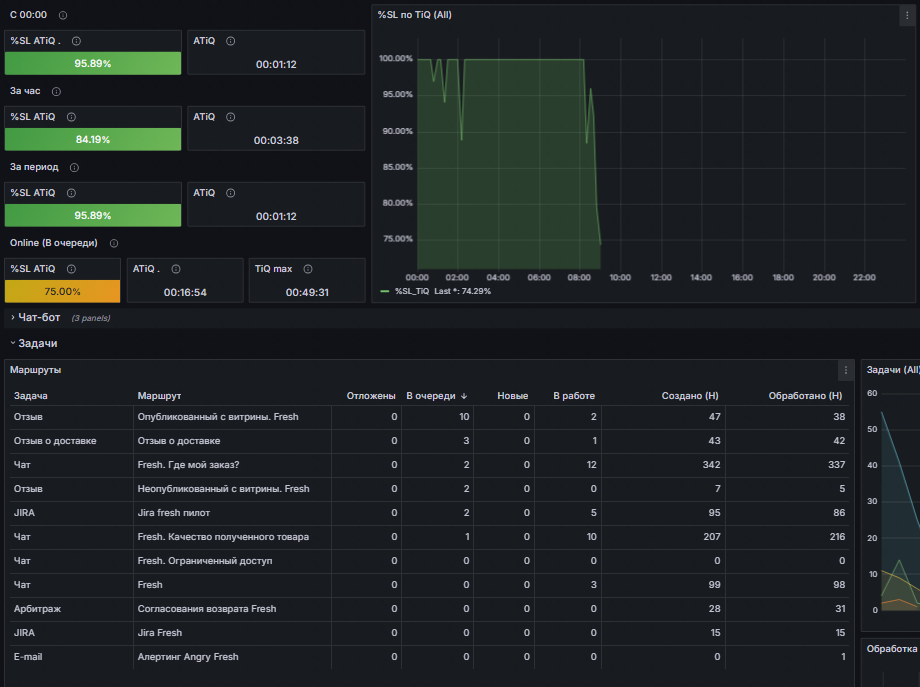Click info icon beside ATiQ in За час row
920x687 pixels.
coord(231,117)
